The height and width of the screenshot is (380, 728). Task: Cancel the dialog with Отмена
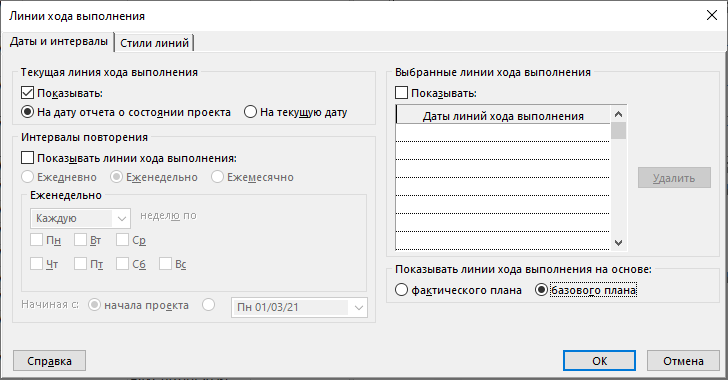click(683, 361)
